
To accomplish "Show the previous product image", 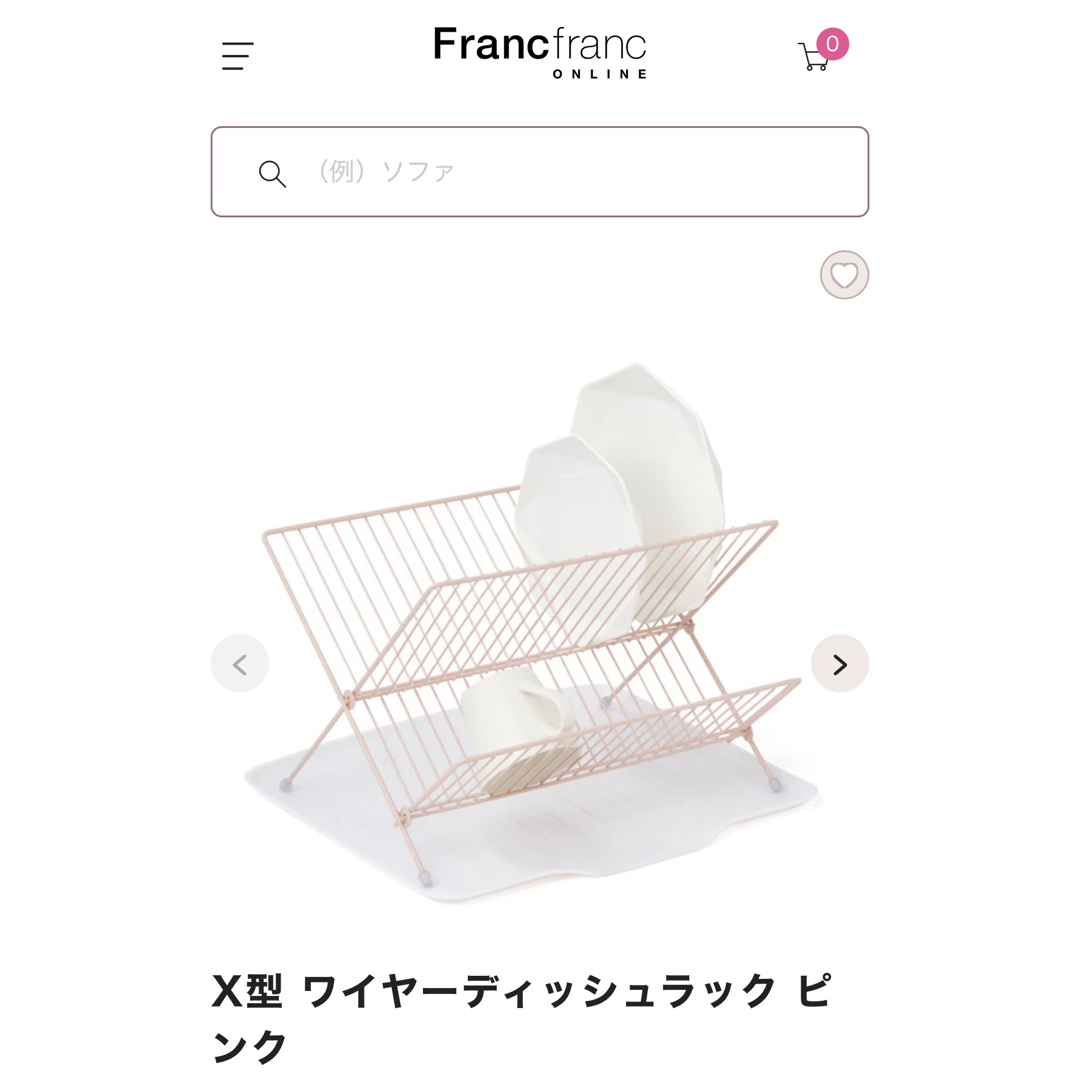I will [x=240, y=664].
